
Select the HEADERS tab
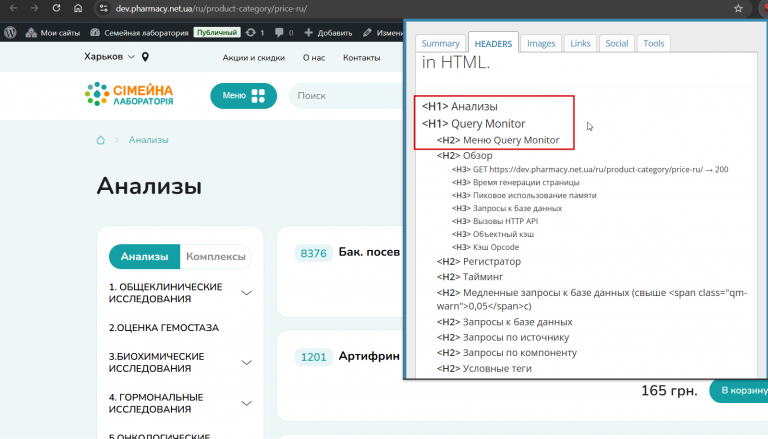[x=493, y=43]
